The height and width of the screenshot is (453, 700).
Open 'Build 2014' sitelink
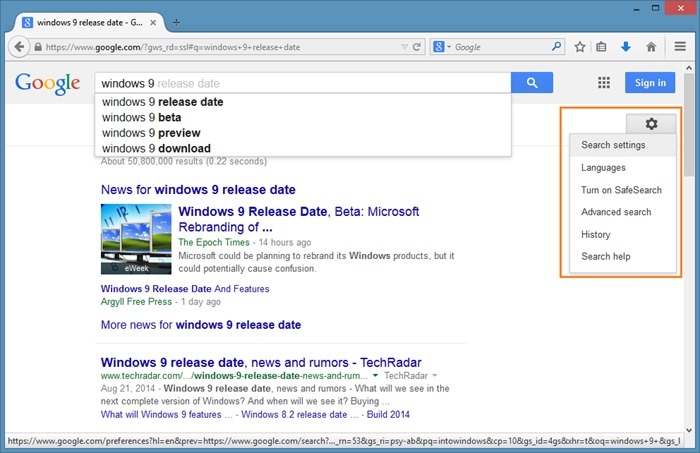pyautogui.click(x=388, y=414)
